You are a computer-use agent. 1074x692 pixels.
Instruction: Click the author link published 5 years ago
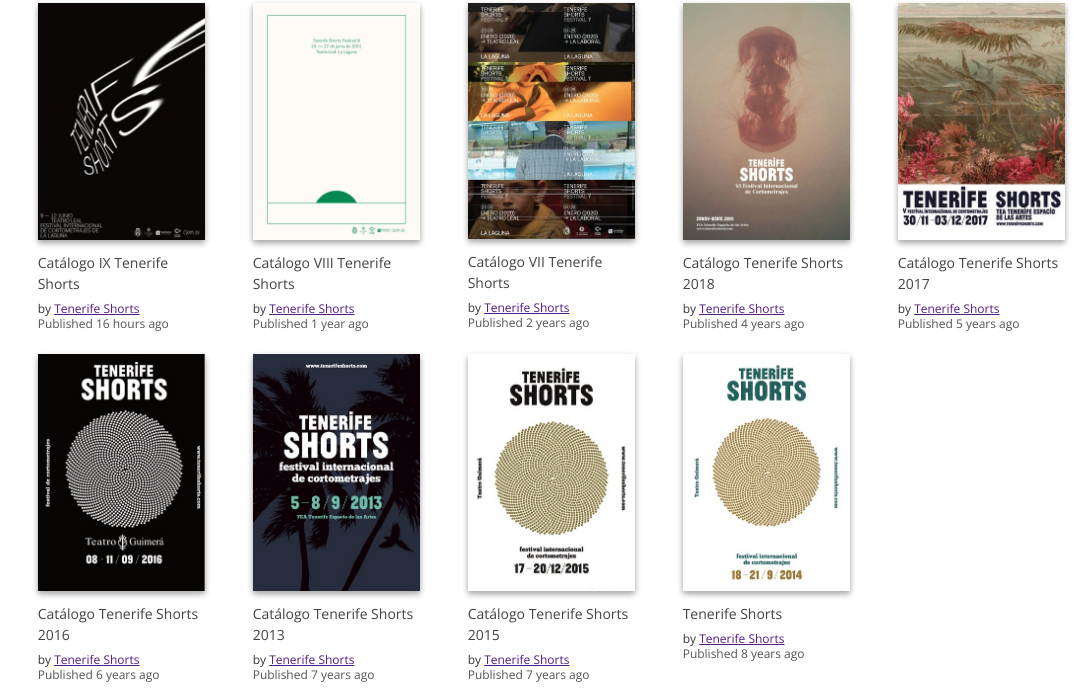point(957,309)
